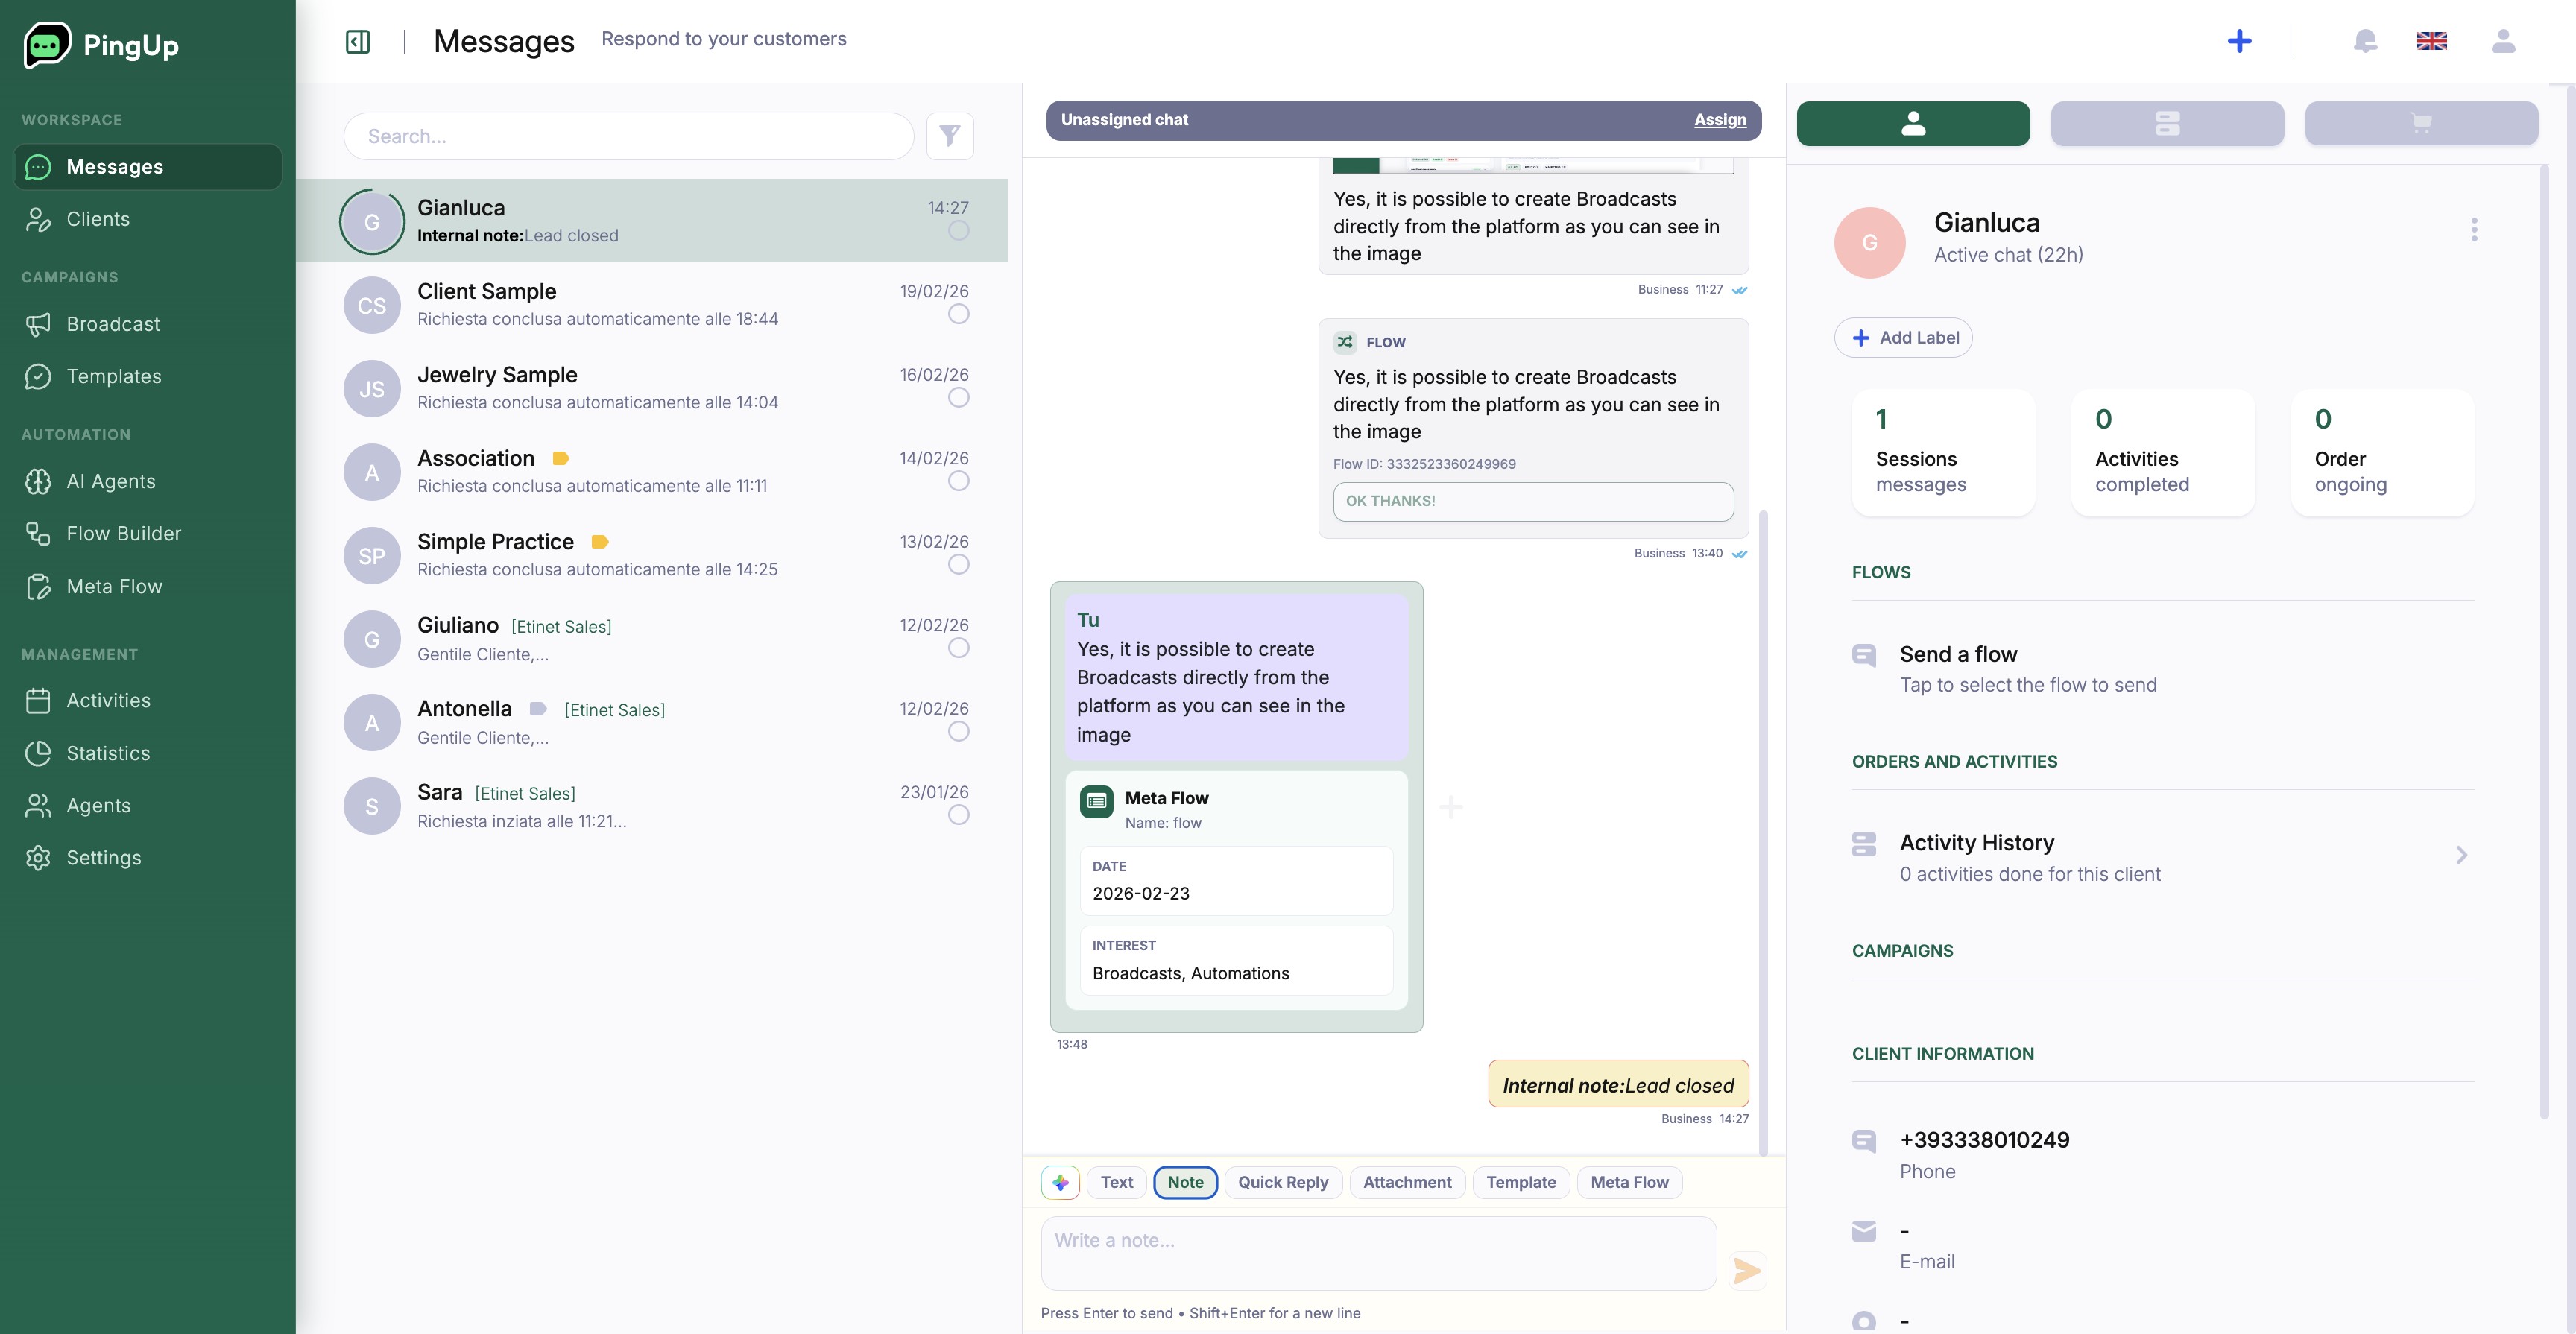The width and height of the screenshot is (2576, 1334).
Task: Click the AI sparkle icon near composer
Action: coord(1060,1182)
